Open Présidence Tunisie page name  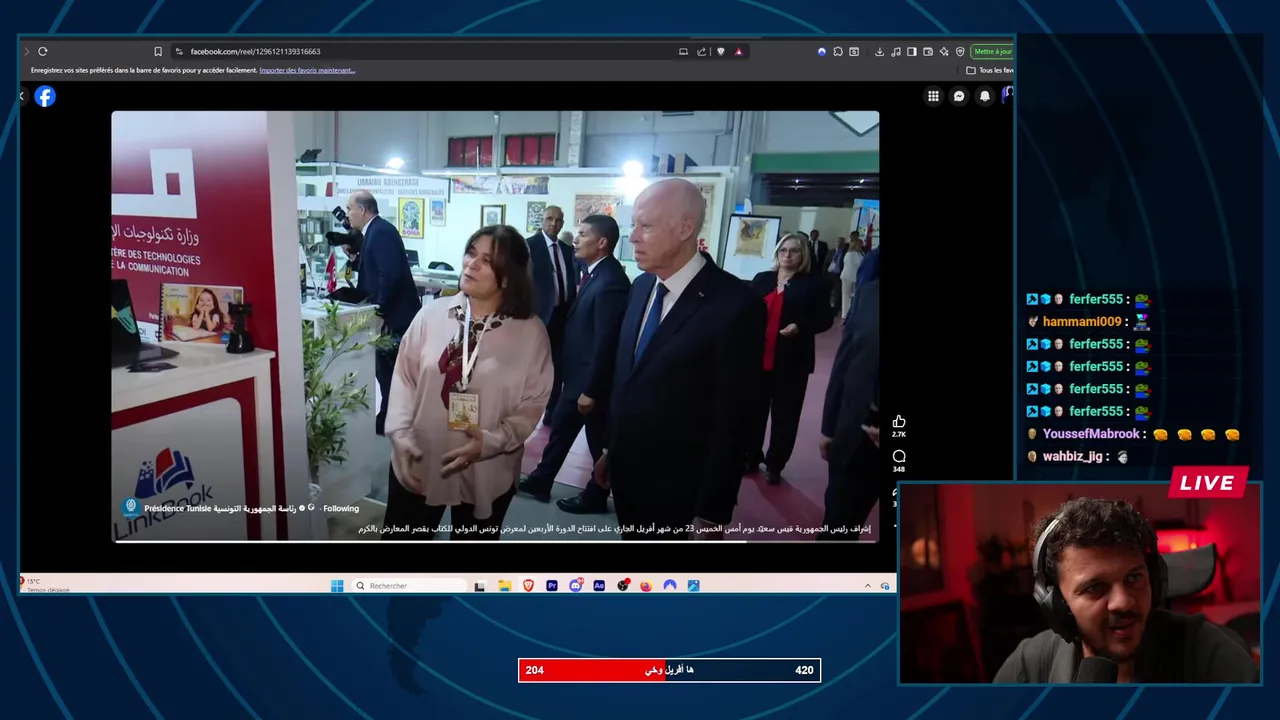point(220,508)
